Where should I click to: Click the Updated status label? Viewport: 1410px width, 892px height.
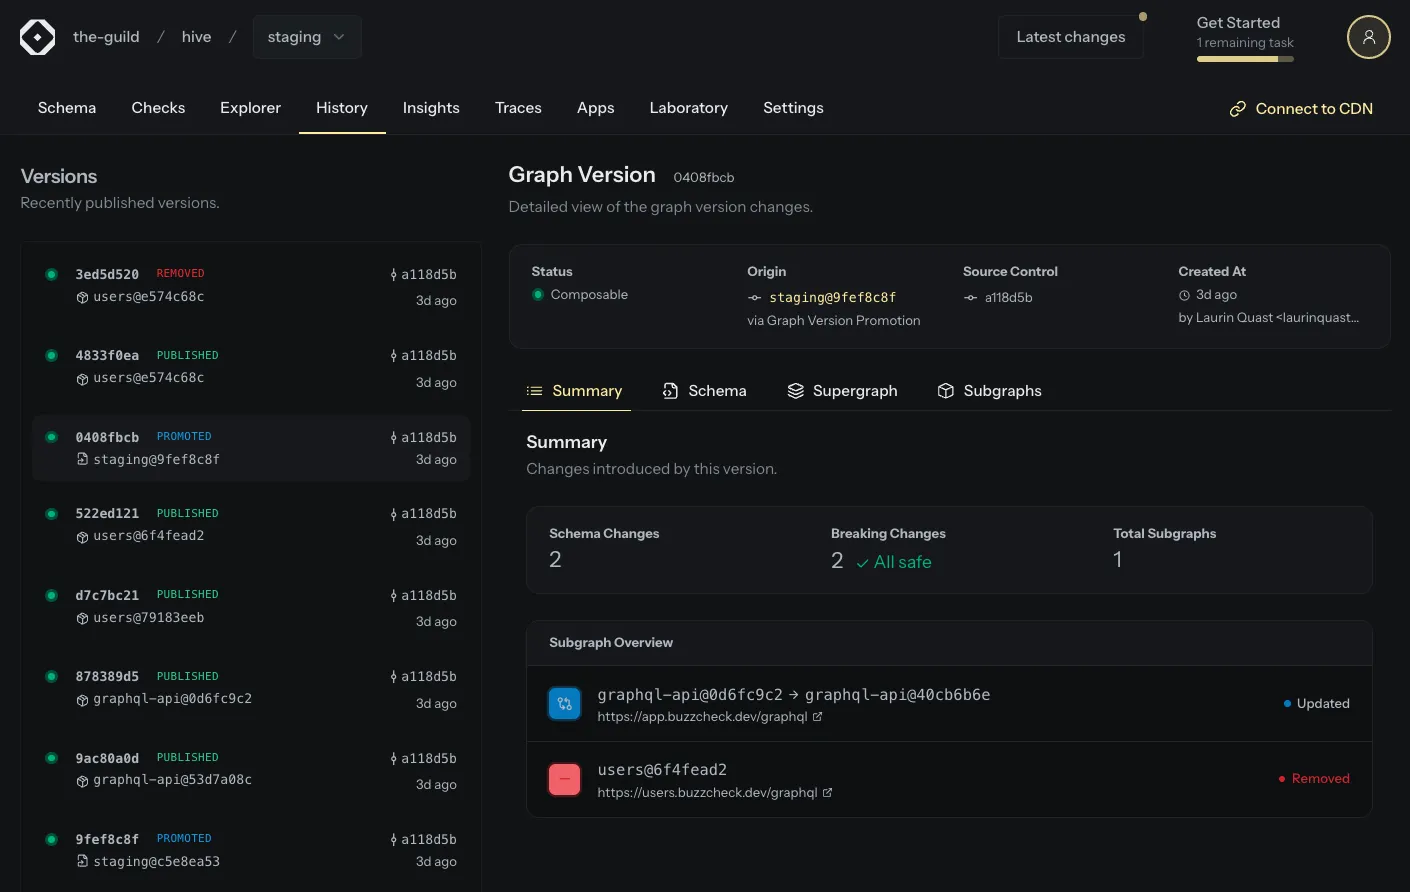point(1323,704)
